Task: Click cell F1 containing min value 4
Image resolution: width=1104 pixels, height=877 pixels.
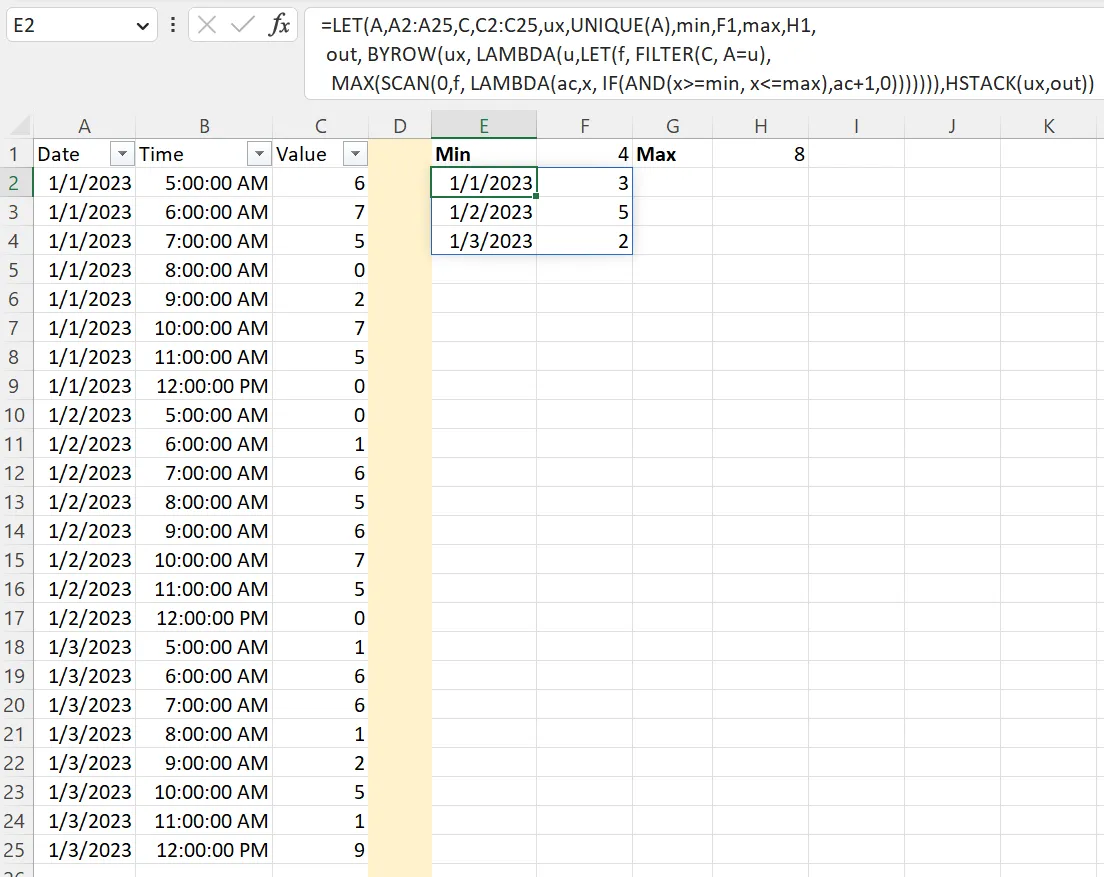Action: click(584, 153)
